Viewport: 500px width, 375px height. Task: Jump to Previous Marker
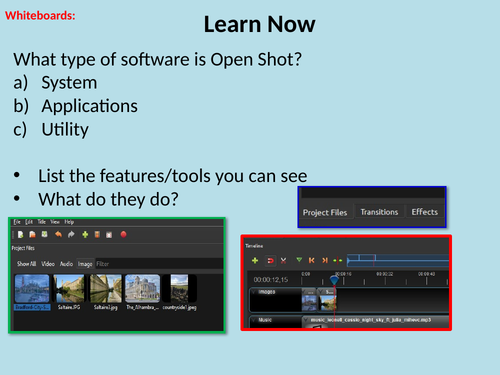pyautogui.click(x=311, y=260)
